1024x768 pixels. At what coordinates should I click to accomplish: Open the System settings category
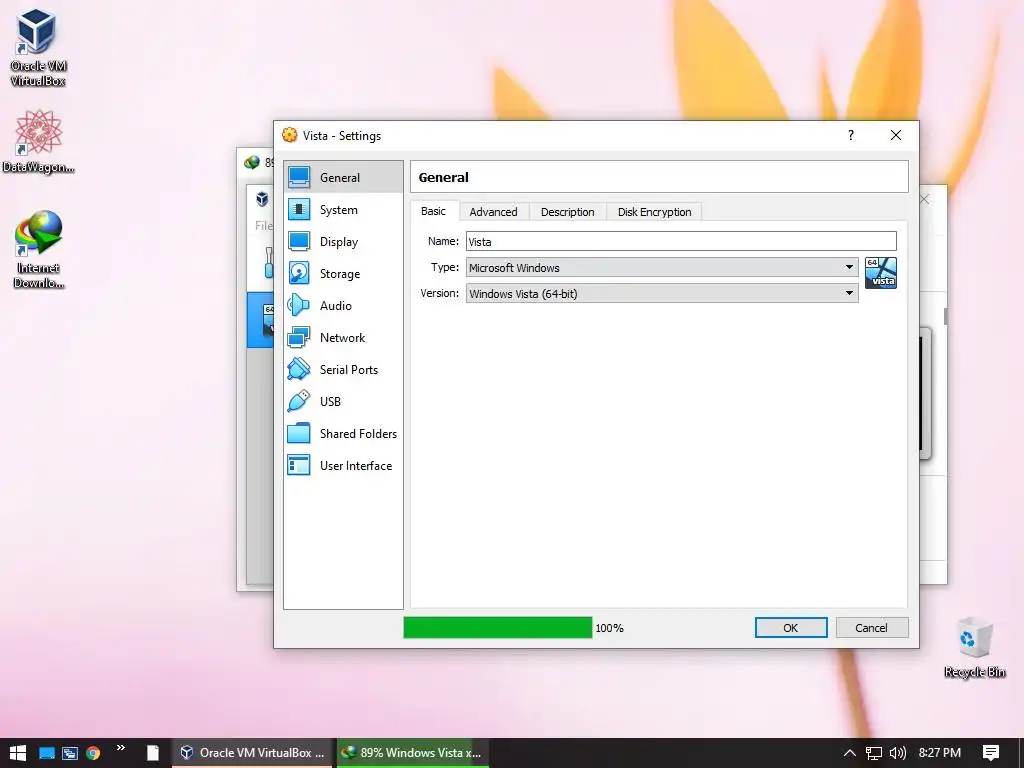[x=344, y=210]
